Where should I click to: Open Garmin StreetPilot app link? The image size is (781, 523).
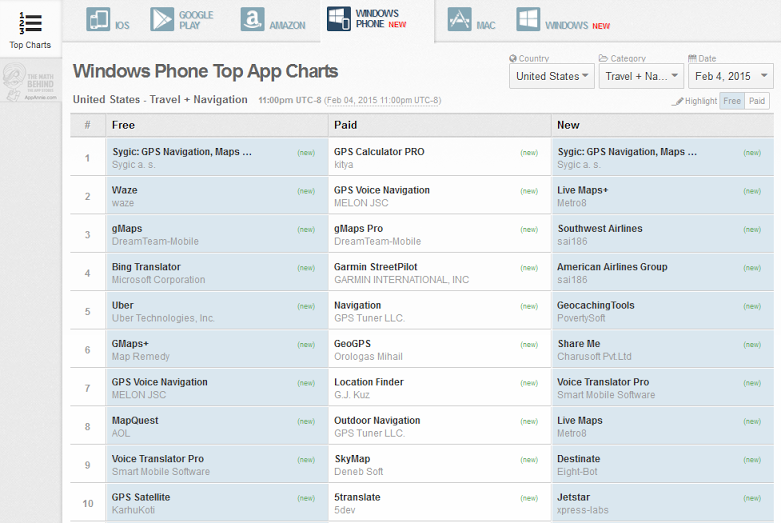tap(376, 267)
